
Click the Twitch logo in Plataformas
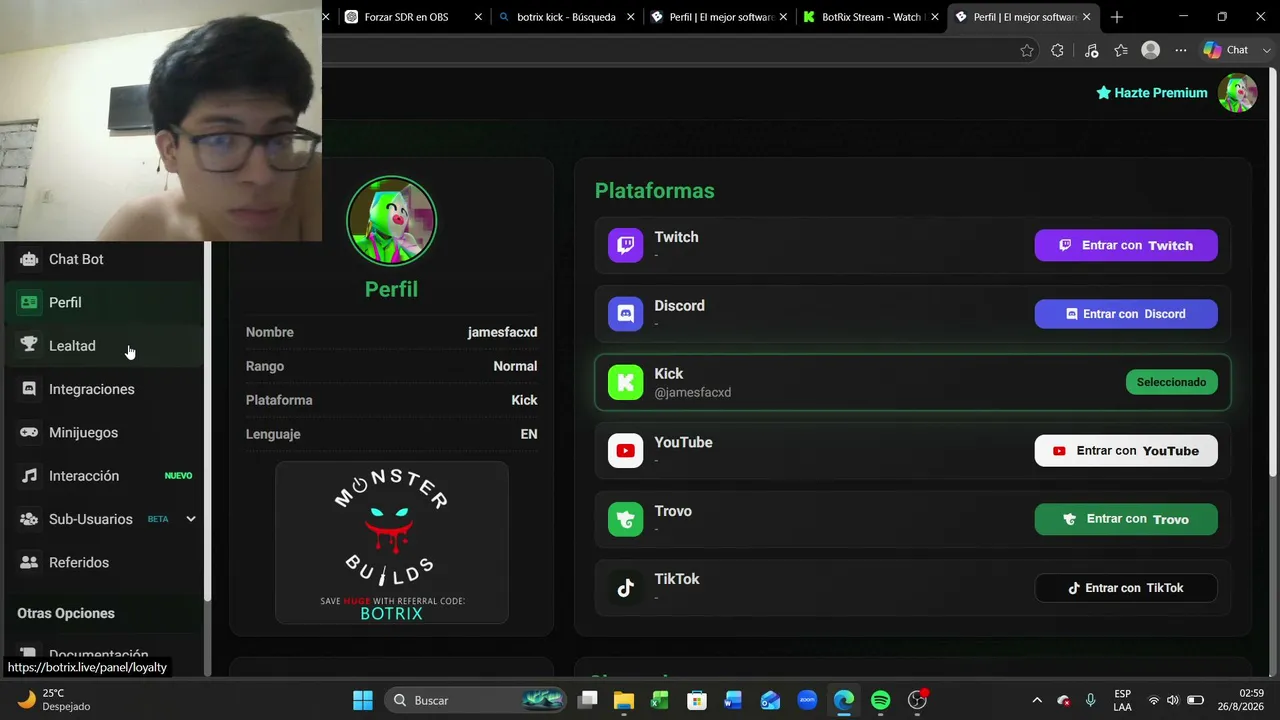coord(626,245)
